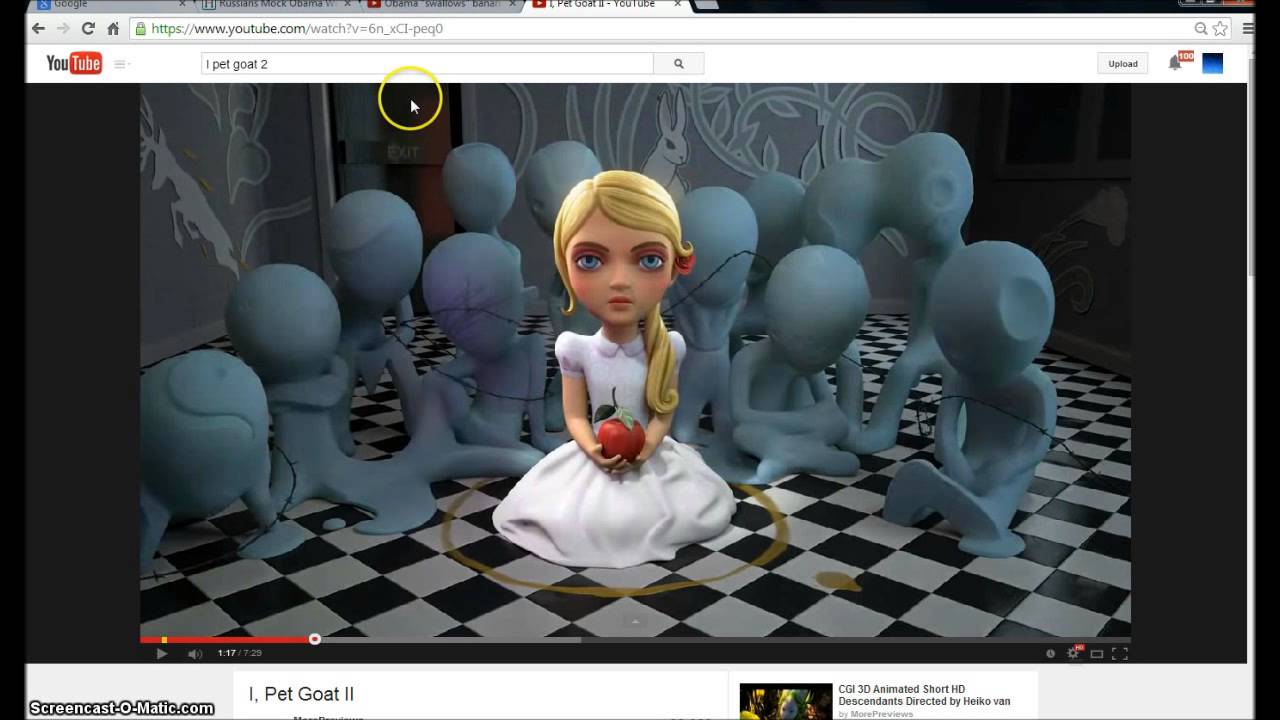Open the YouTube guide menu icon
The height and width of the screenshot is (720, 1280).
(120, 64)
